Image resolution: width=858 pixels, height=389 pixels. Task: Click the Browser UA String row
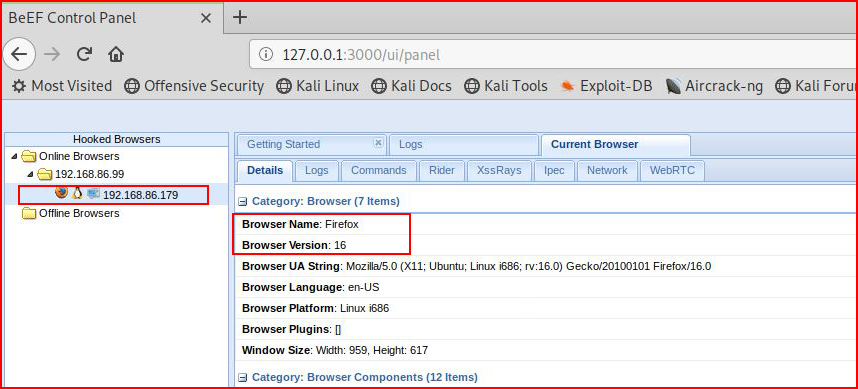pos(546,266)
